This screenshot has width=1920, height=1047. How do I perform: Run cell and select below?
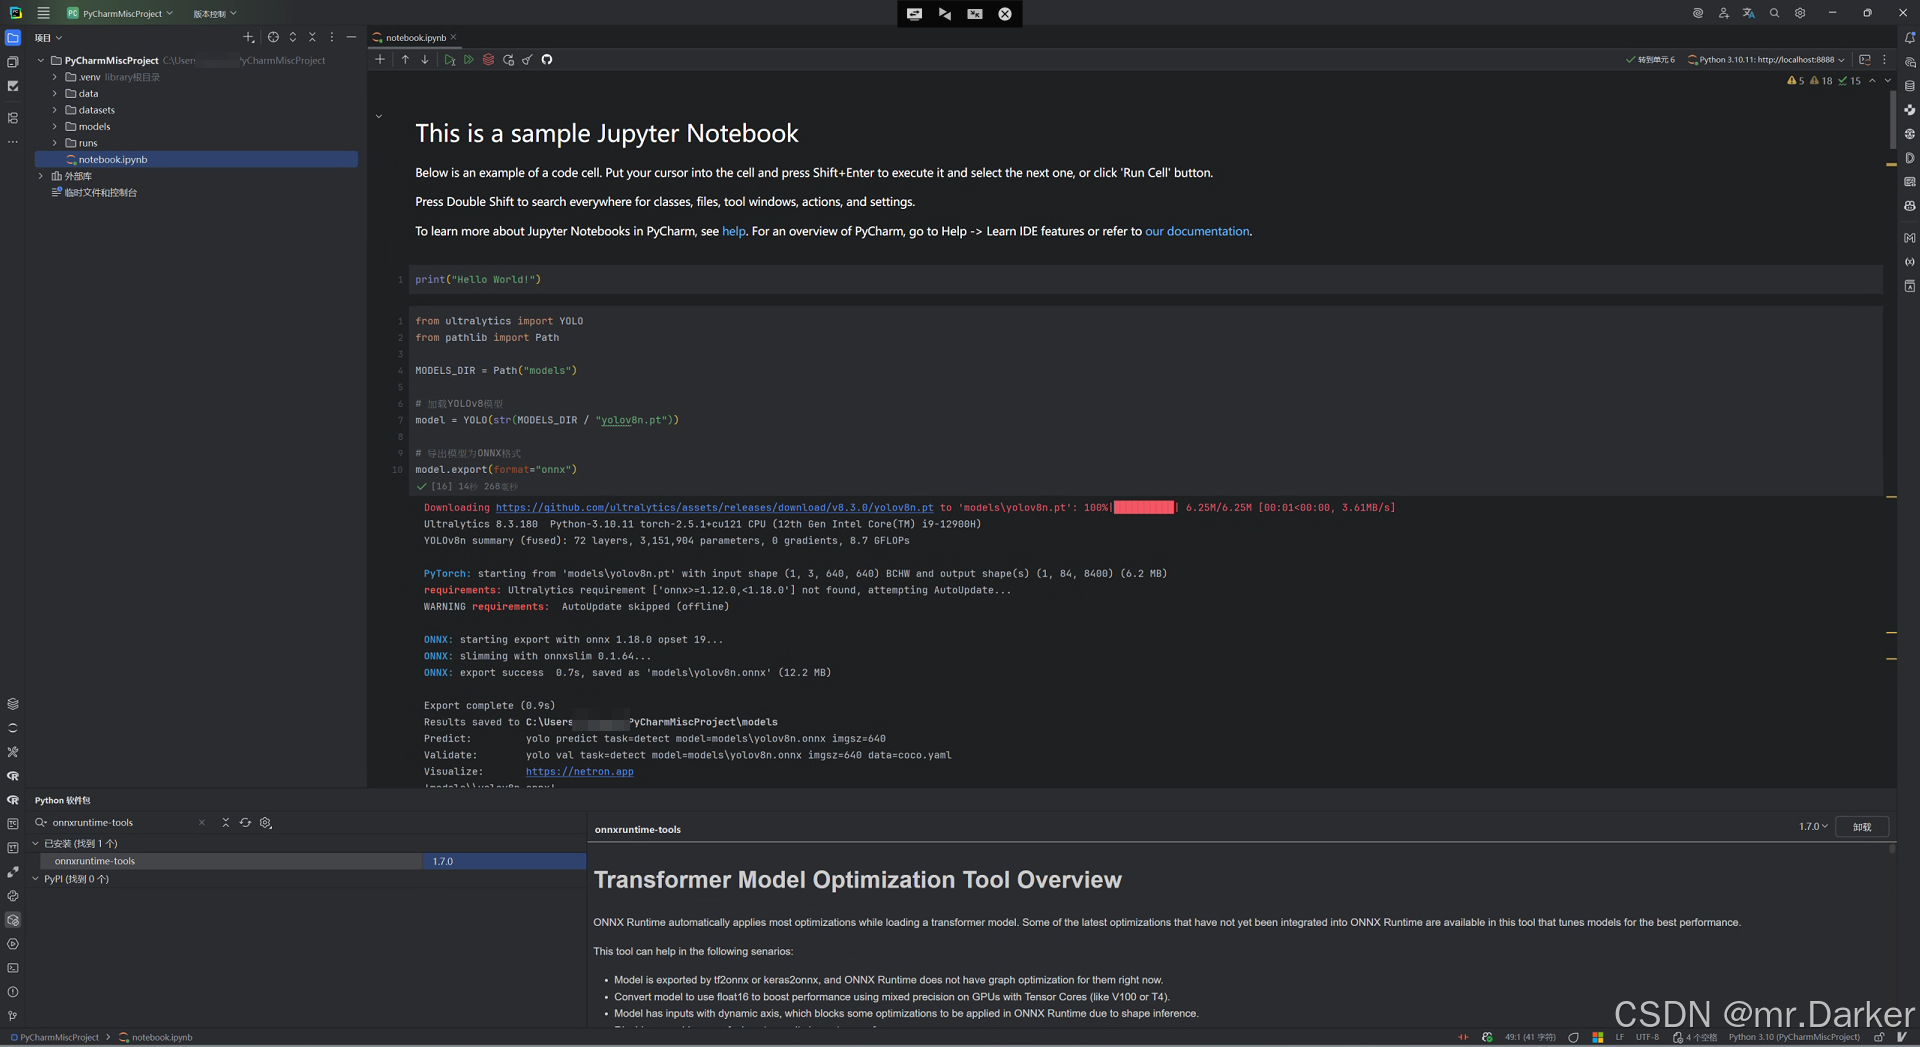[x=449, y=59]
